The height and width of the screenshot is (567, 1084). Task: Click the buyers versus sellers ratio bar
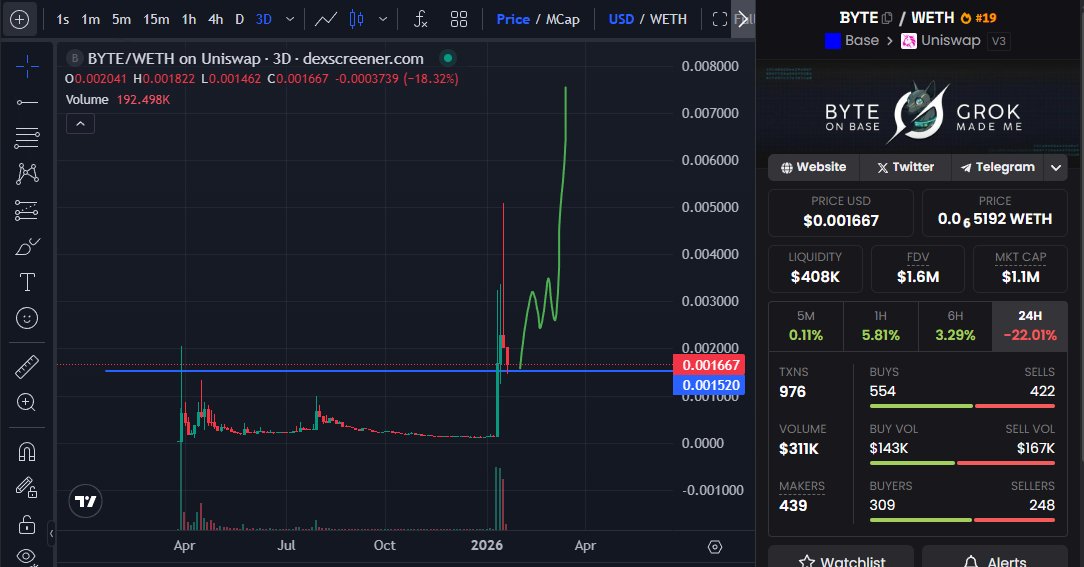coord(962,520)
